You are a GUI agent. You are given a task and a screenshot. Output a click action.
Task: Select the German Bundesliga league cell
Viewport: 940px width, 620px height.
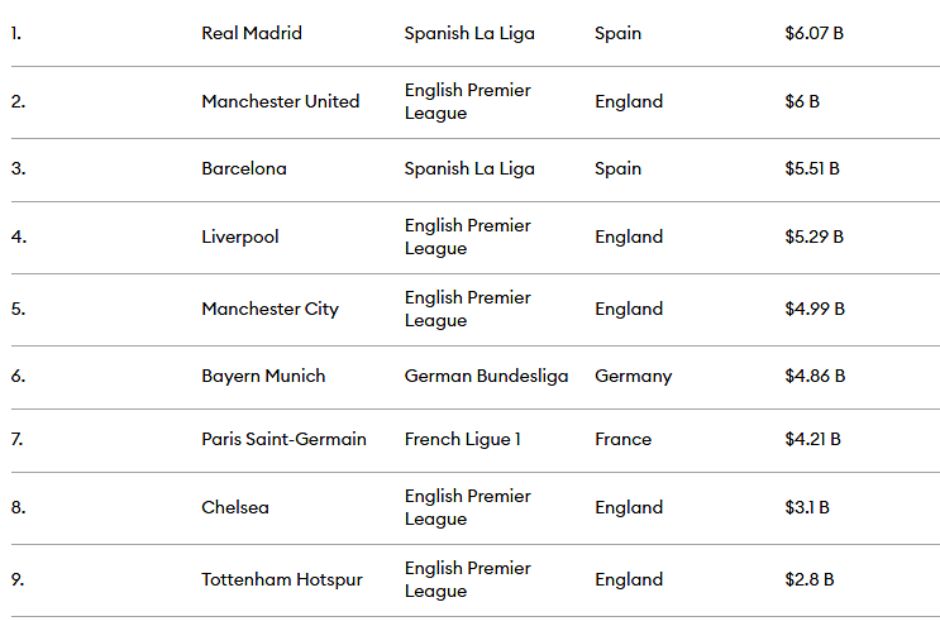[486, 376]
